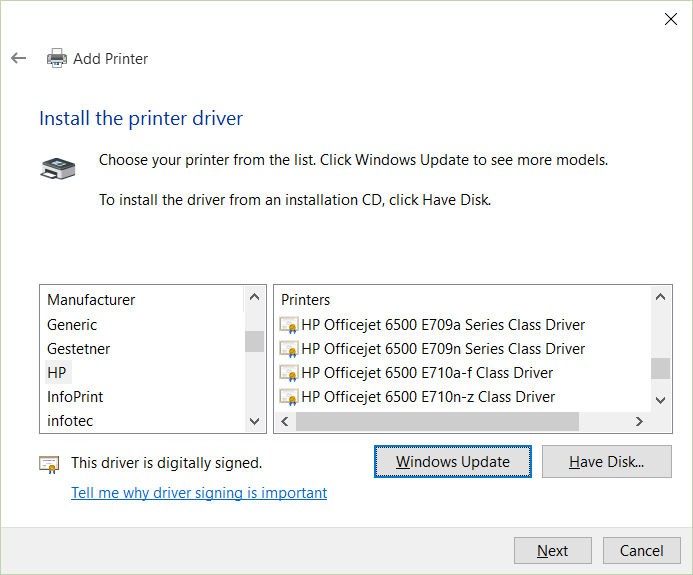Click the Windows Update button

[x=453, y=461]
